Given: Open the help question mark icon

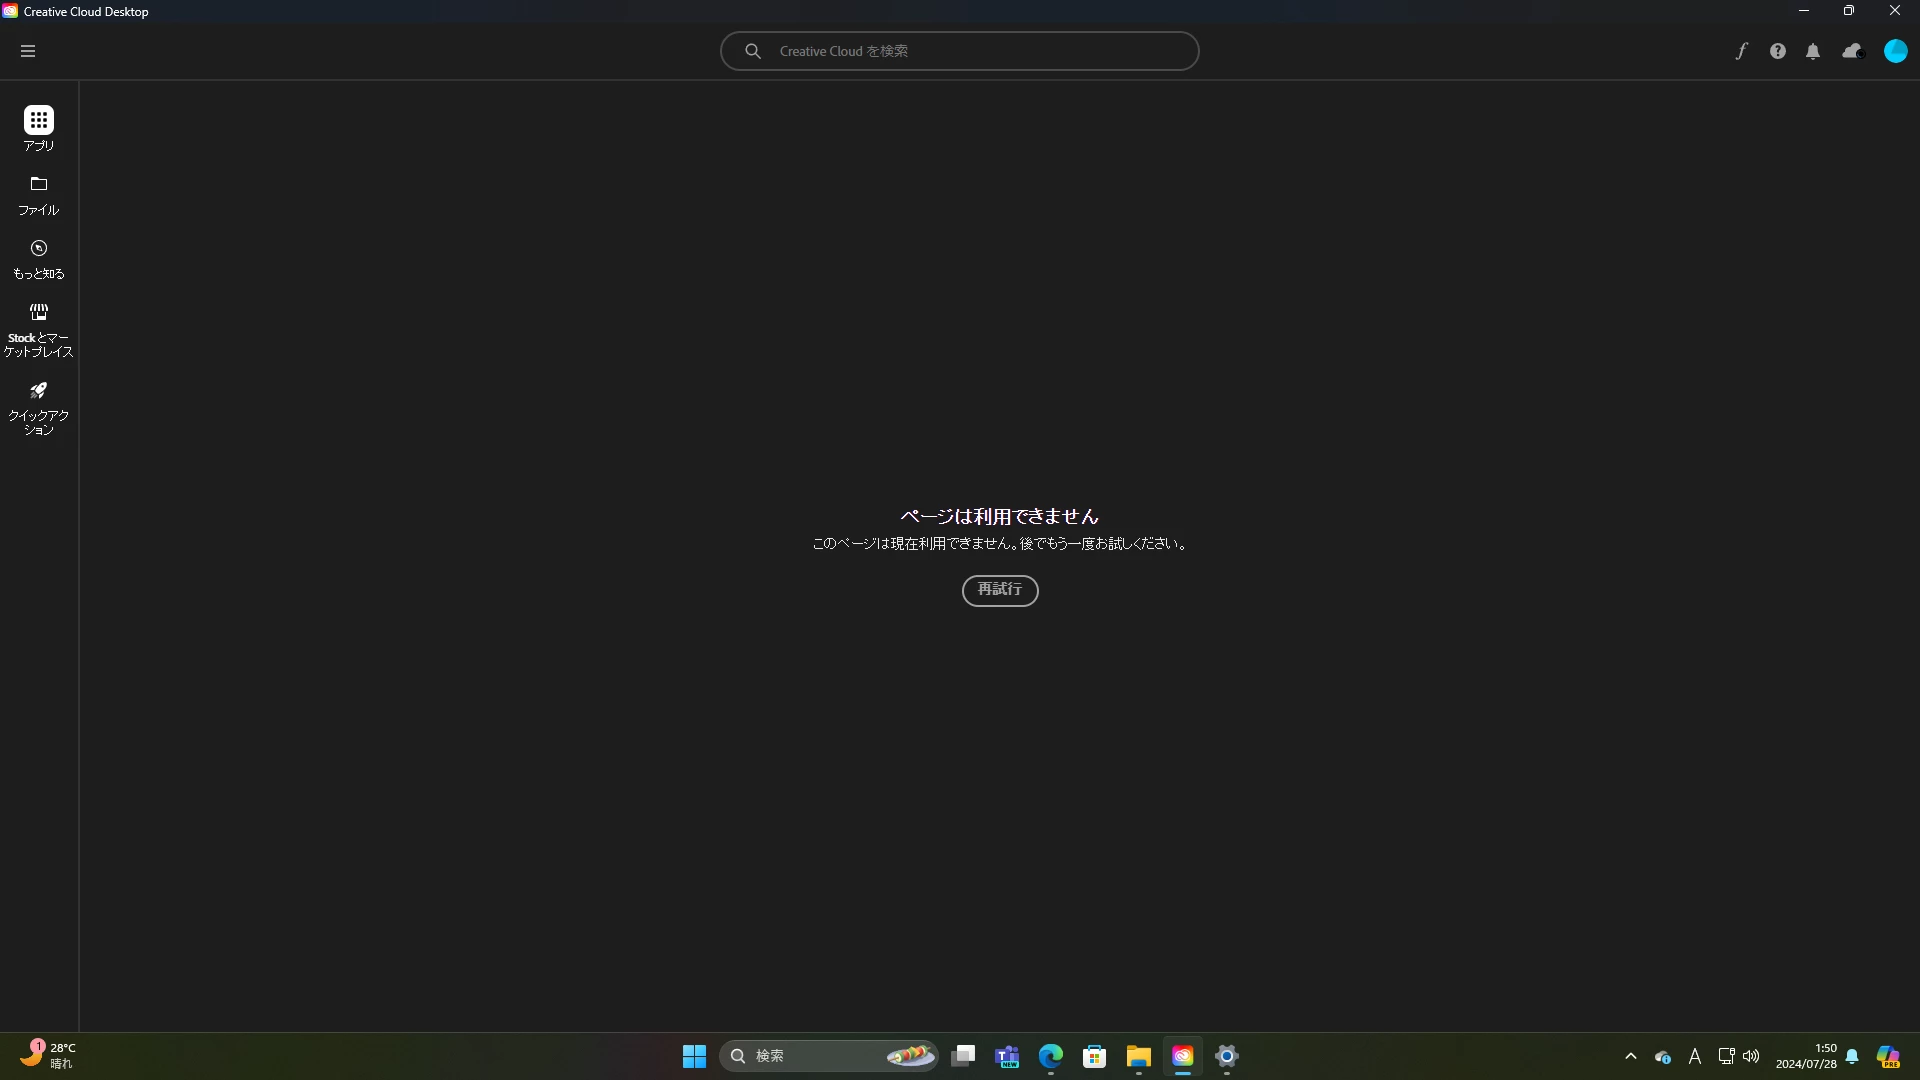Looking at the screenshot, I should point(1777,51).
